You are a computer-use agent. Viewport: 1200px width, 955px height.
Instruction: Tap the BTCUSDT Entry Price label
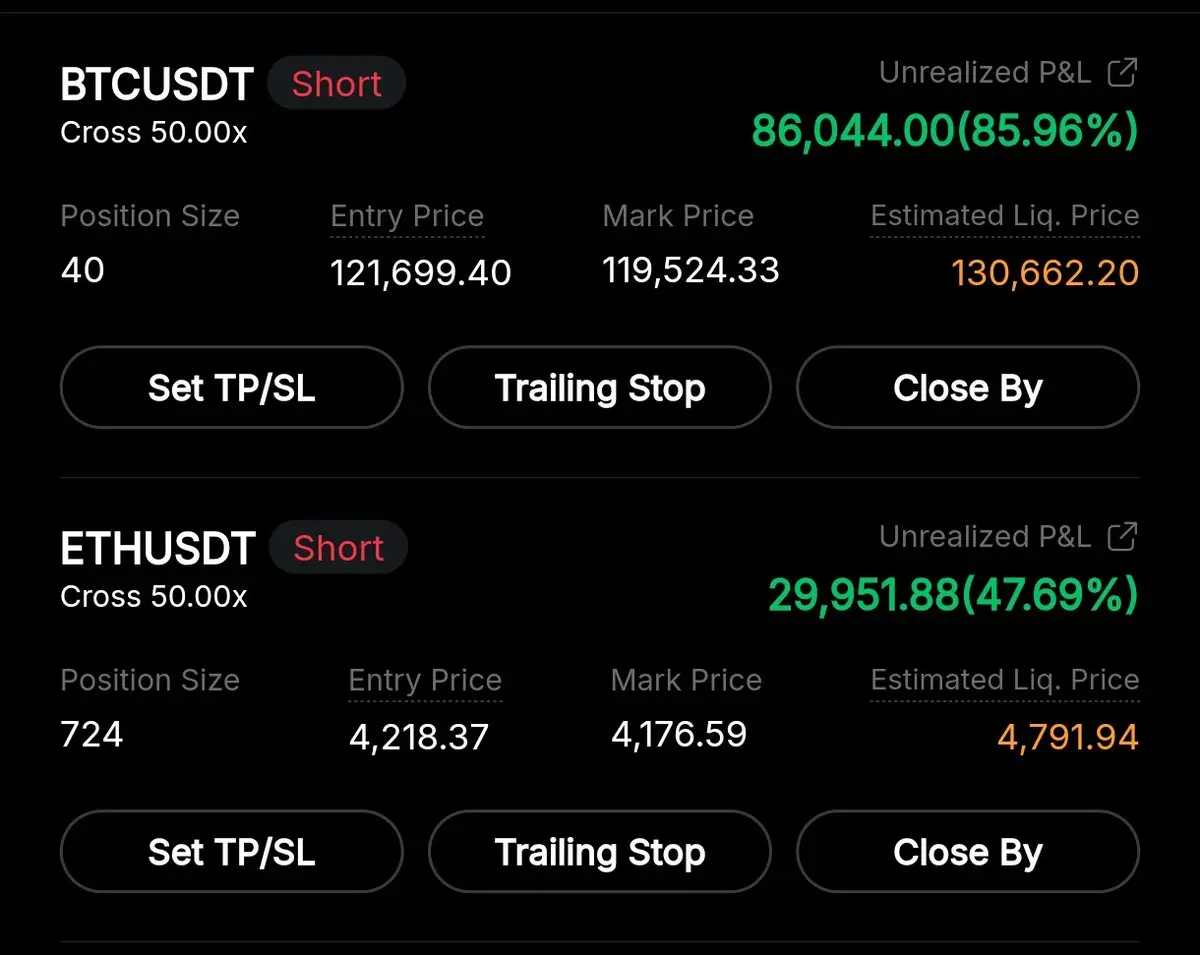tap(407, 216)
